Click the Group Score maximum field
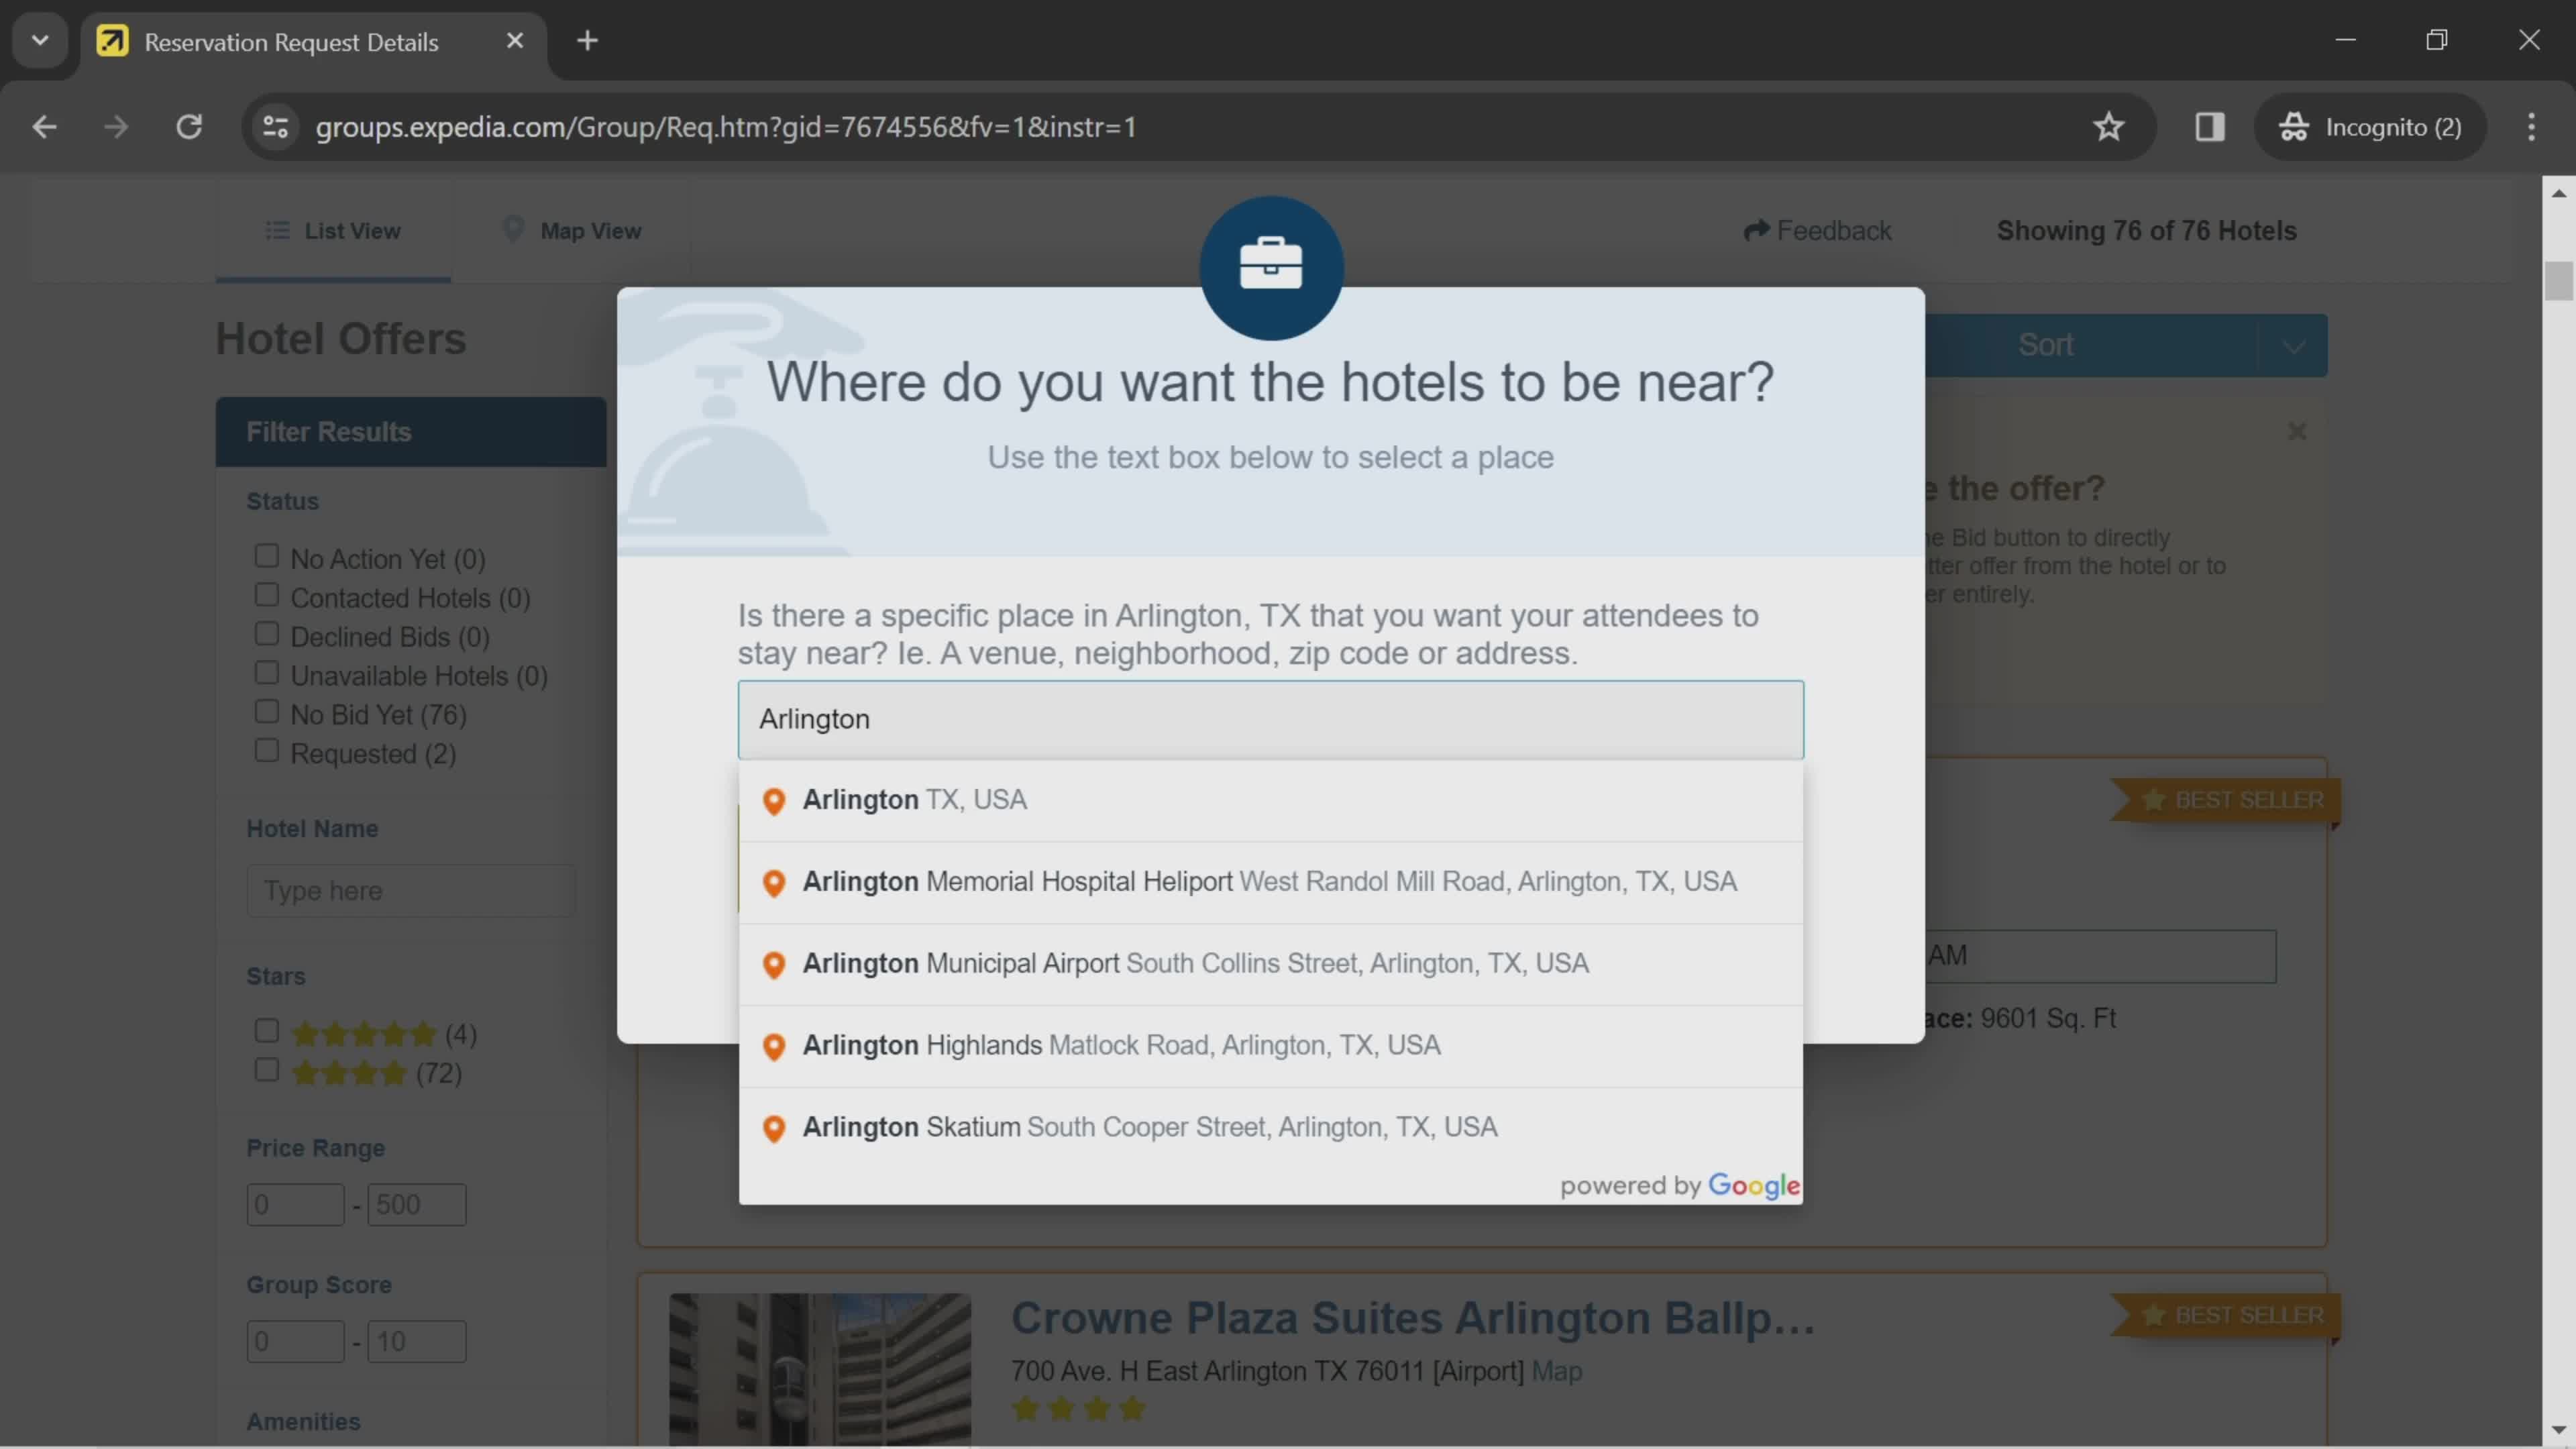Viewport: 2576px width, 1449px height. click(416, 1341)
